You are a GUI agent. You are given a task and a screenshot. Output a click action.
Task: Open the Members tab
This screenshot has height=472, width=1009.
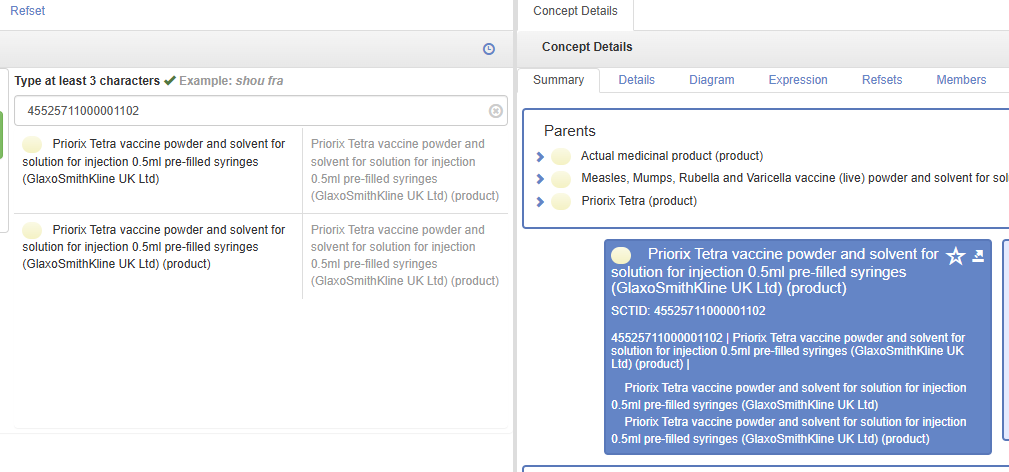(960, 80)
